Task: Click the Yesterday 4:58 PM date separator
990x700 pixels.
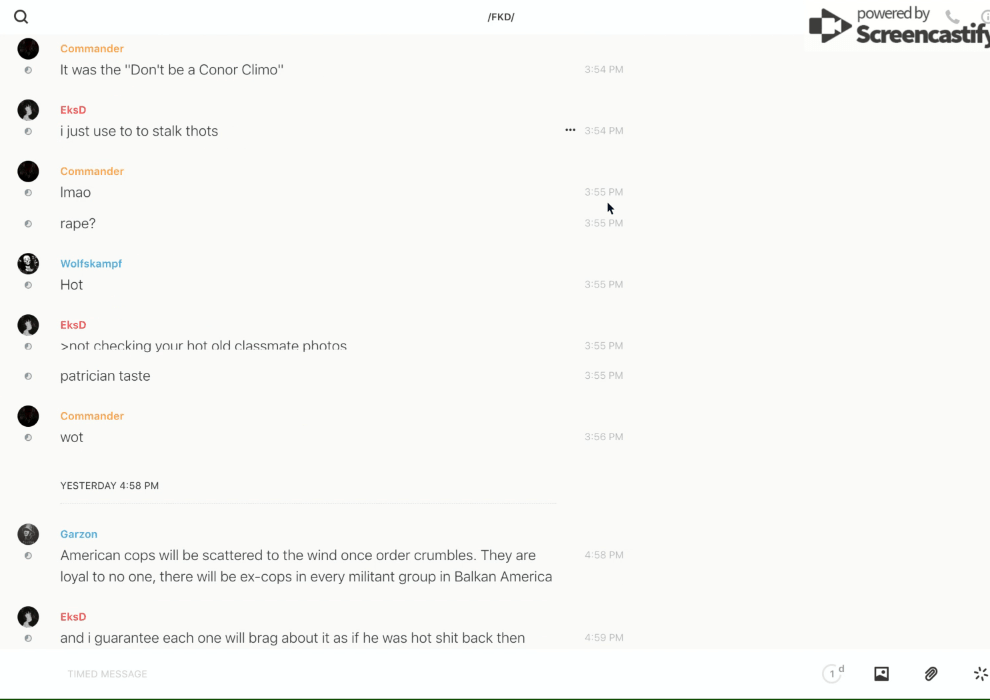Action: (x=109, y=486)
